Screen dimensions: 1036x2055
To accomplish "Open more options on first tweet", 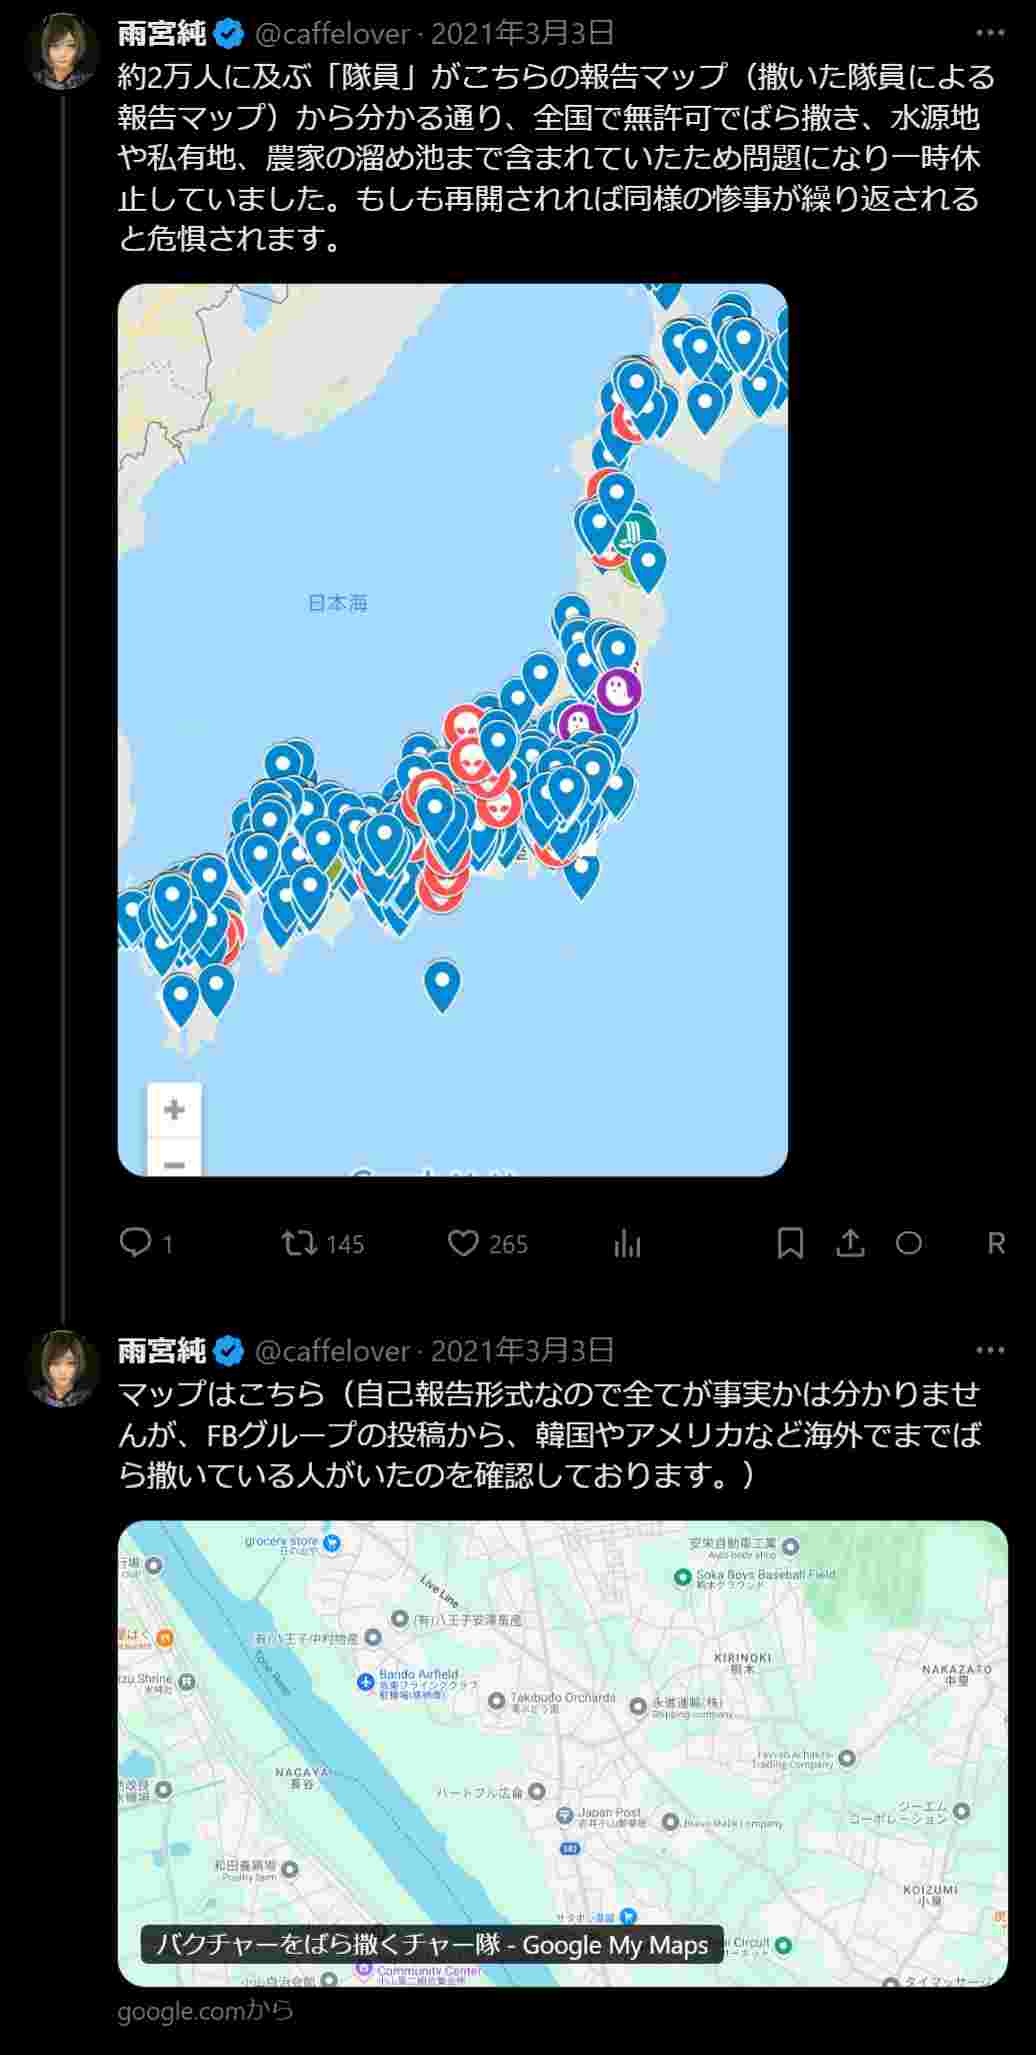I will (x=989, y=33).
